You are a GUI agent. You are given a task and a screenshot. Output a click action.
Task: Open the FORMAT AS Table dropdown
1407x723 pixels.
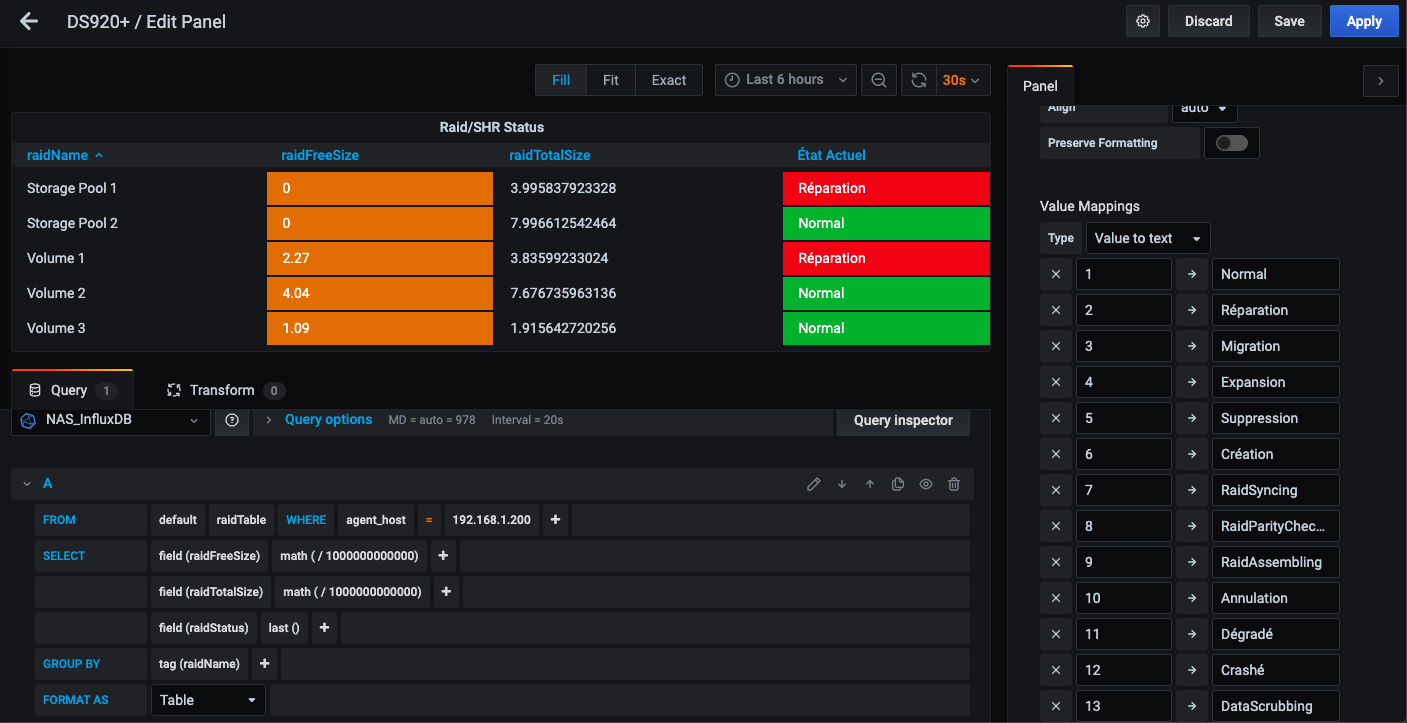pos(208,700)
